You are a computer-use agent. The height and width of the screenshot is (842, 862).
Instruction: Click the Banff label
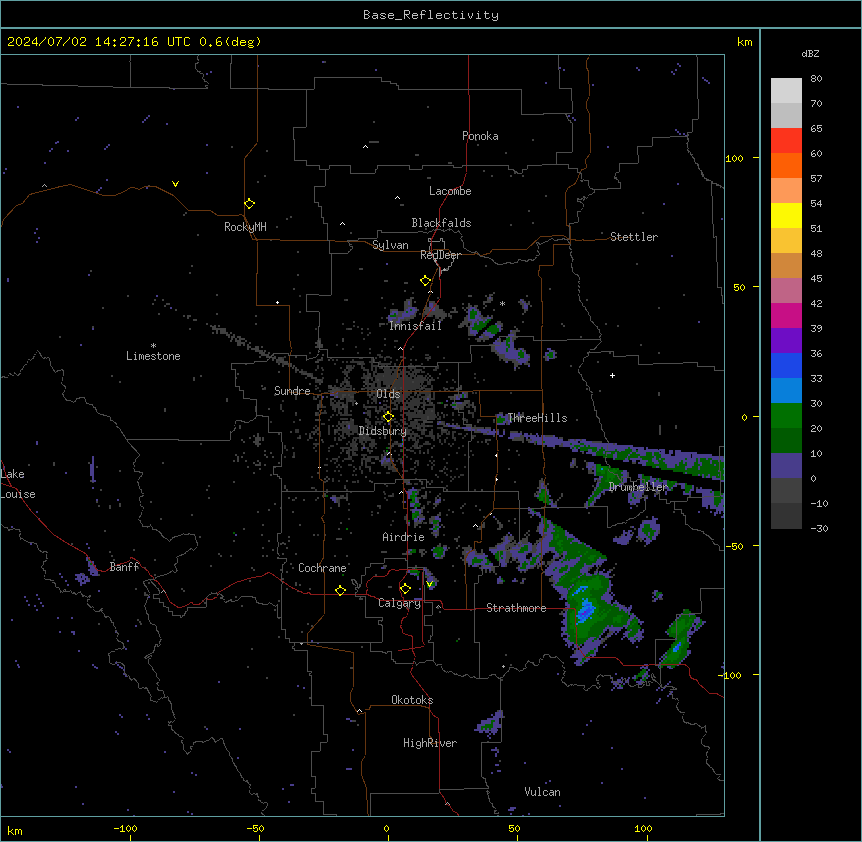pyautogui.click(x=124, y=567)
